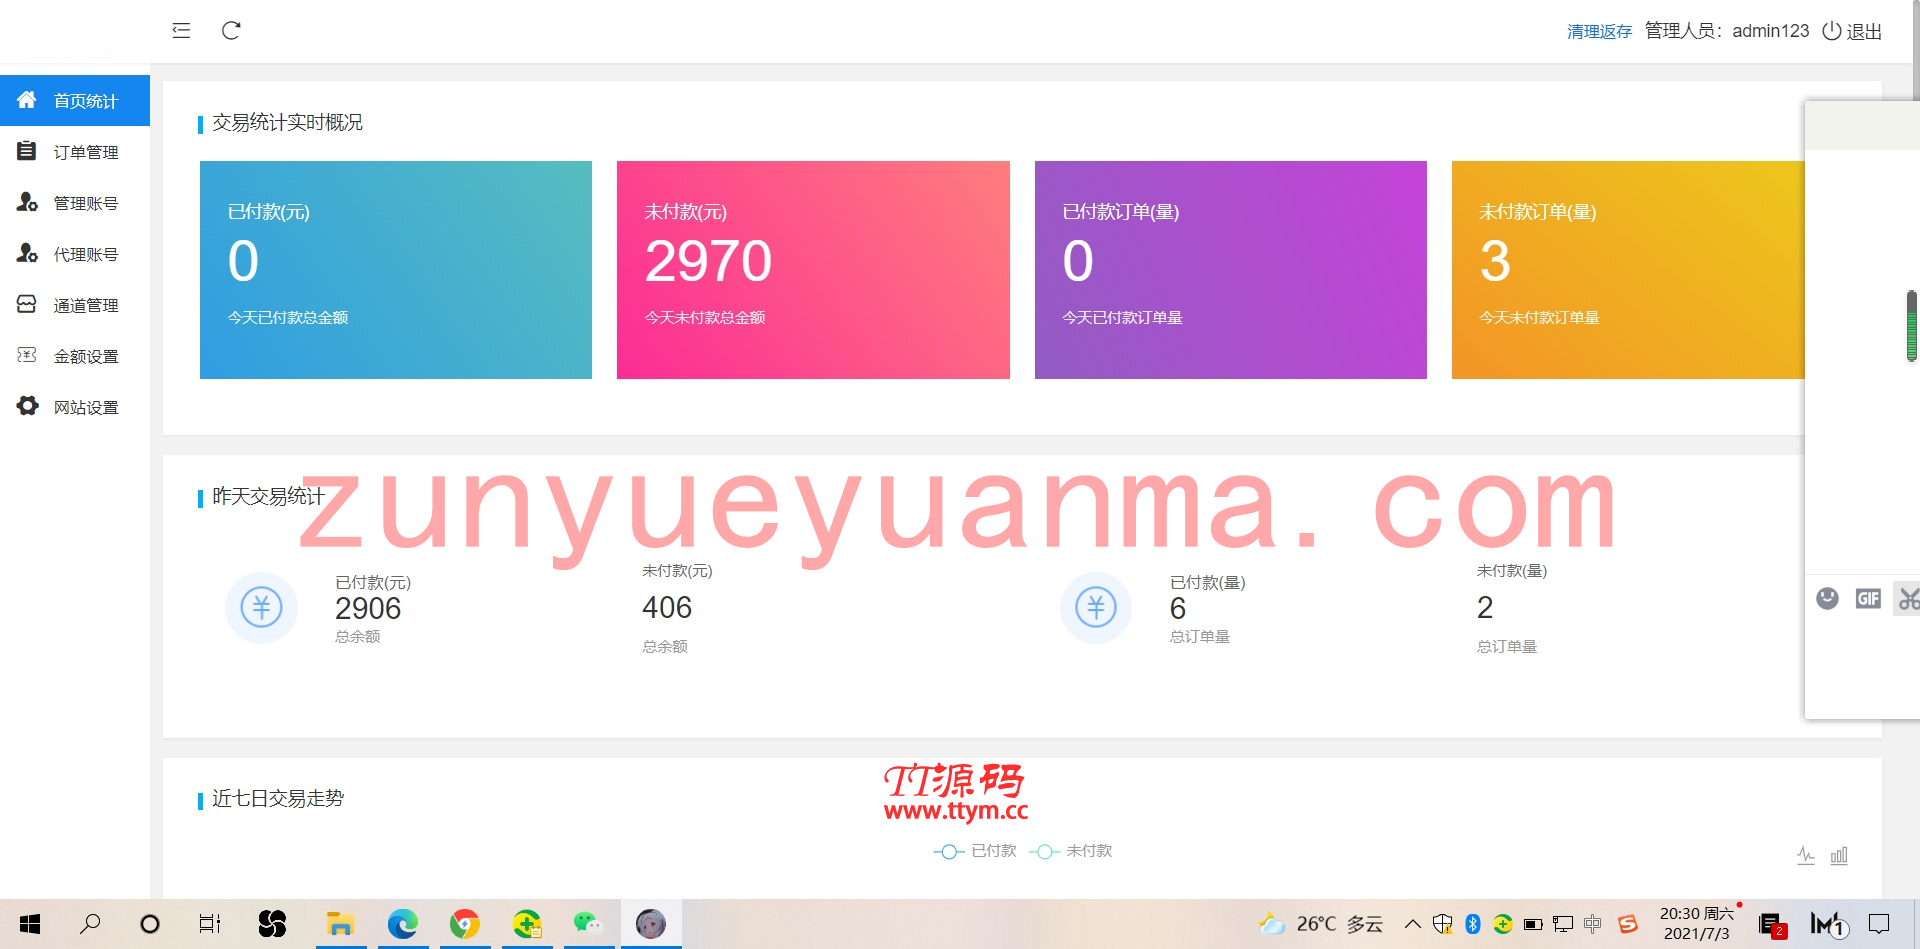This screenshot has height=949, width=1920.
Task: Open emoji picker in chat panel
Action: click(x=1828, y=598)
